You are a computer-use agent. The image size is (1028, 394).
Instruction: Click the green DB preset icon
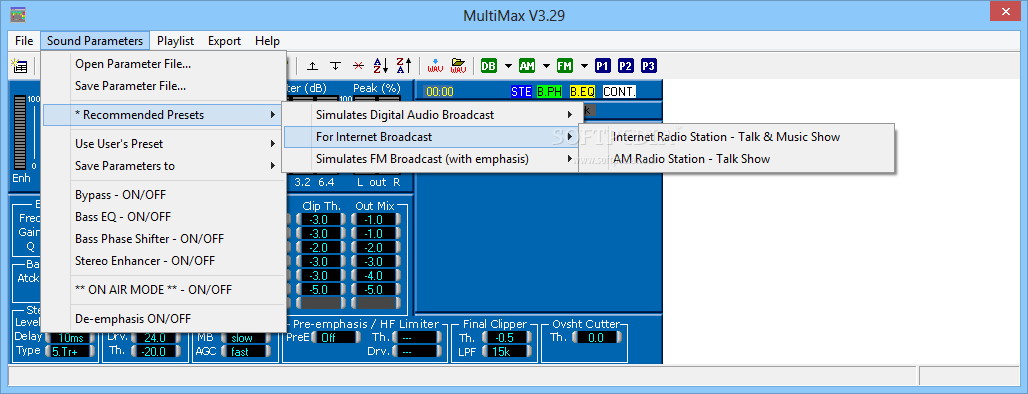point(489,66)
